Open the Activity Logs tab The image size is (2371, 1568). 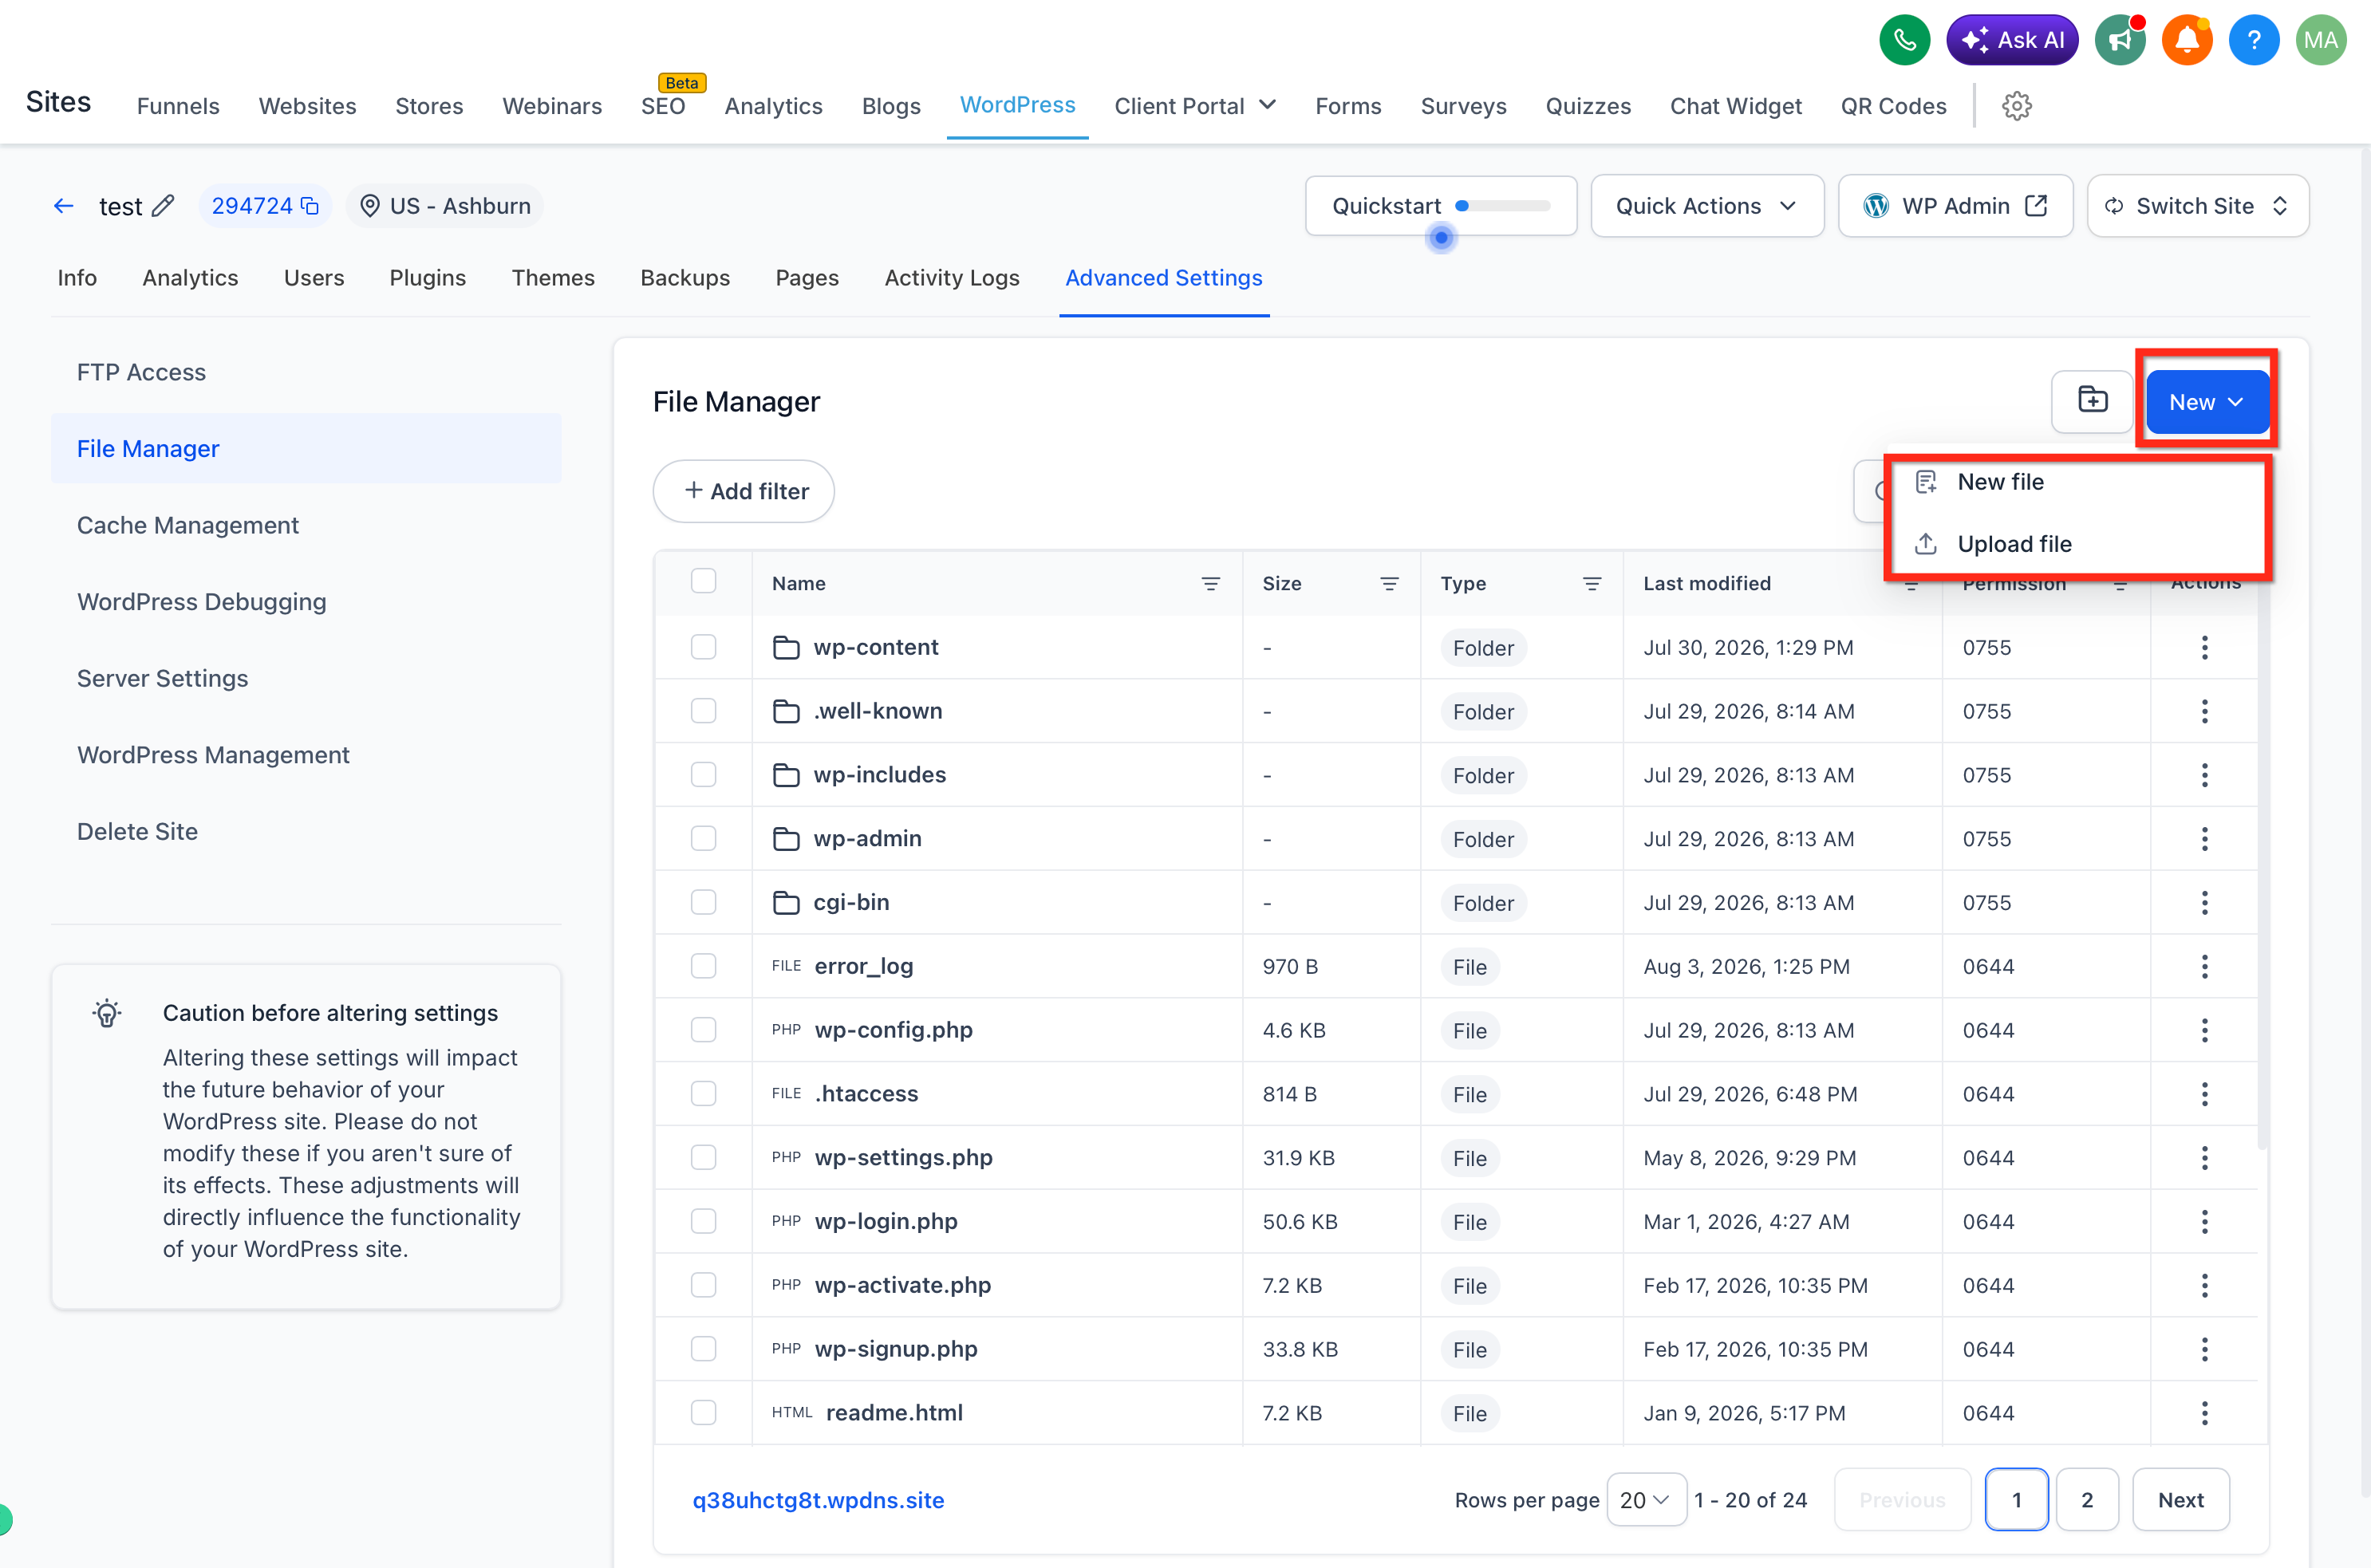coord(952,278)
